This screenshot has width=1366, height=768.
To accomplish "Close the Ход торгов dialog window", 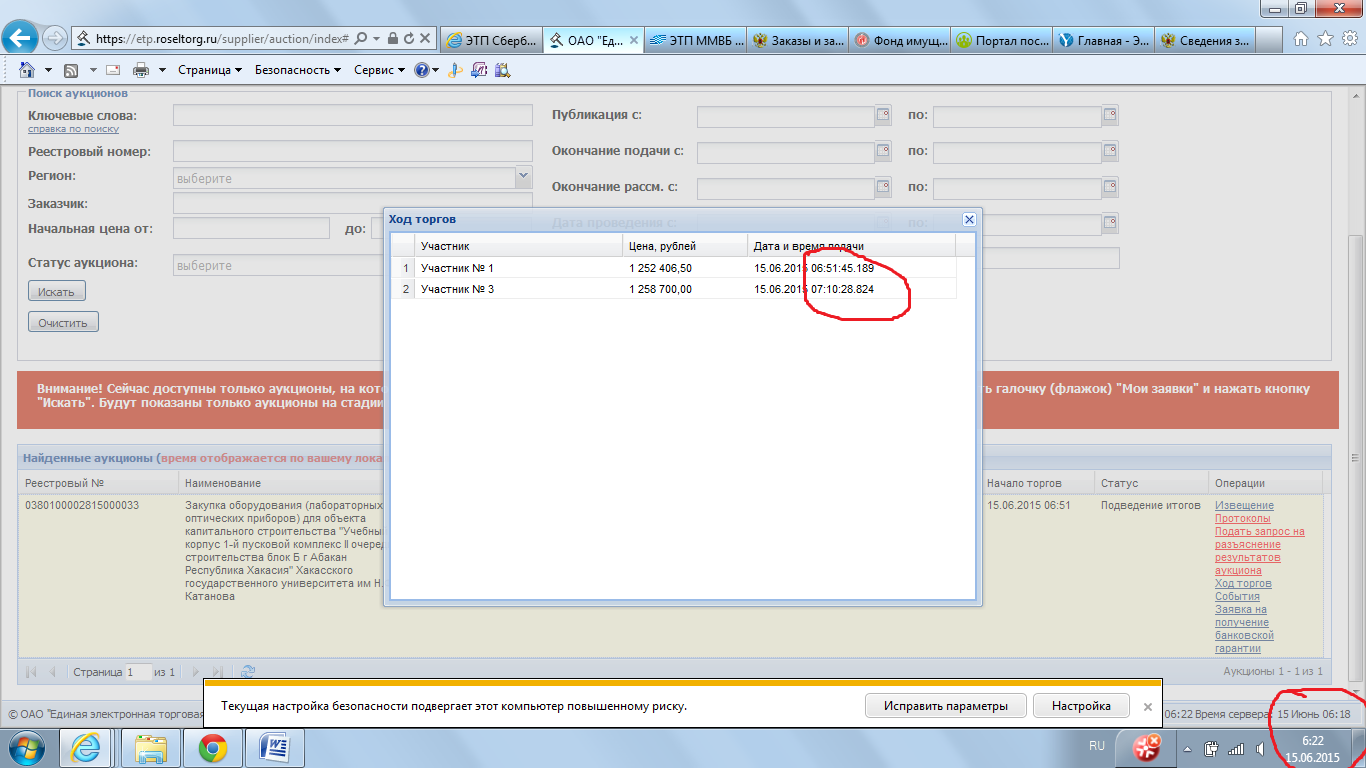I will [x=968, y=219].
